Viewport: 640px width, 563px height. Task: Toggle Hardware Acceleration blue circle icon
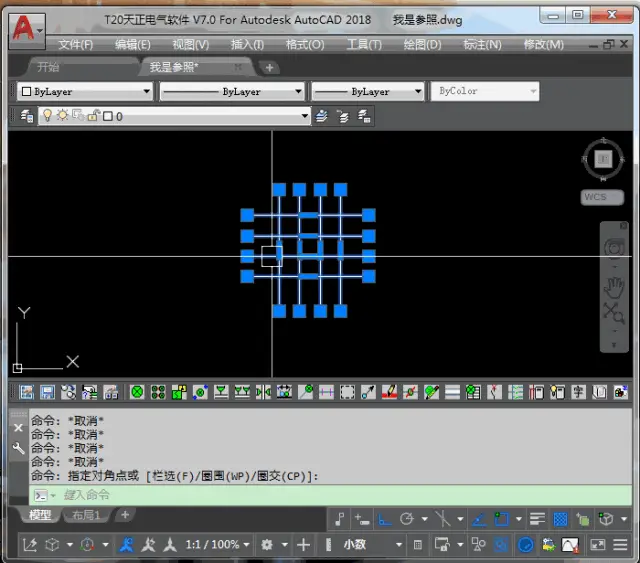[525, 544]
